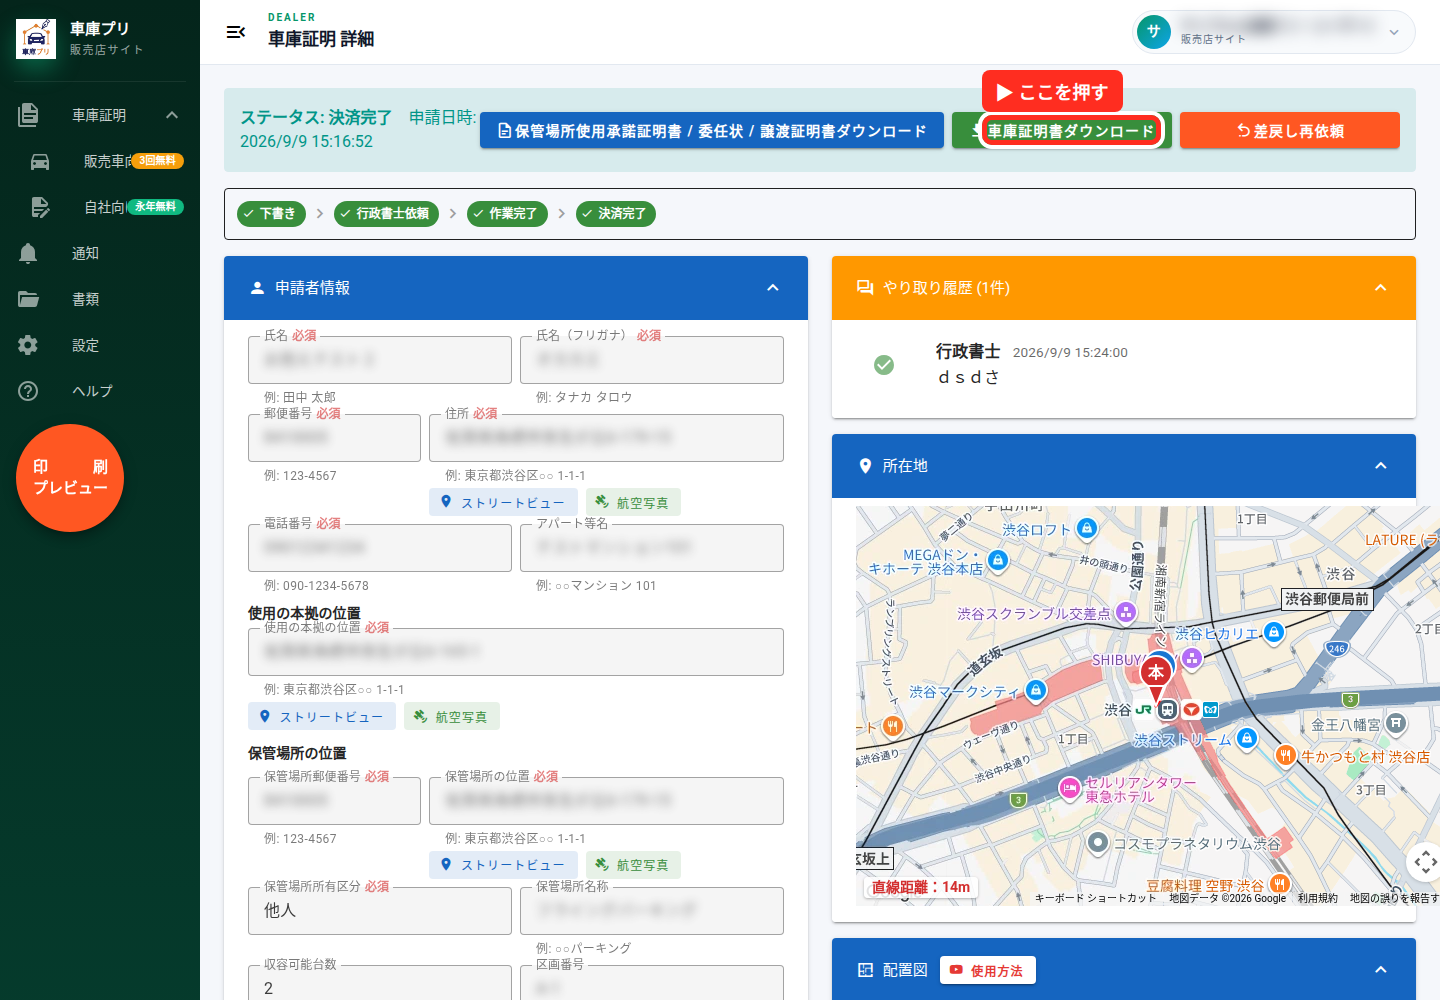Collapse the 所在地 panel
This screenshot has height=1000, width=1440.
(1381, 466)
